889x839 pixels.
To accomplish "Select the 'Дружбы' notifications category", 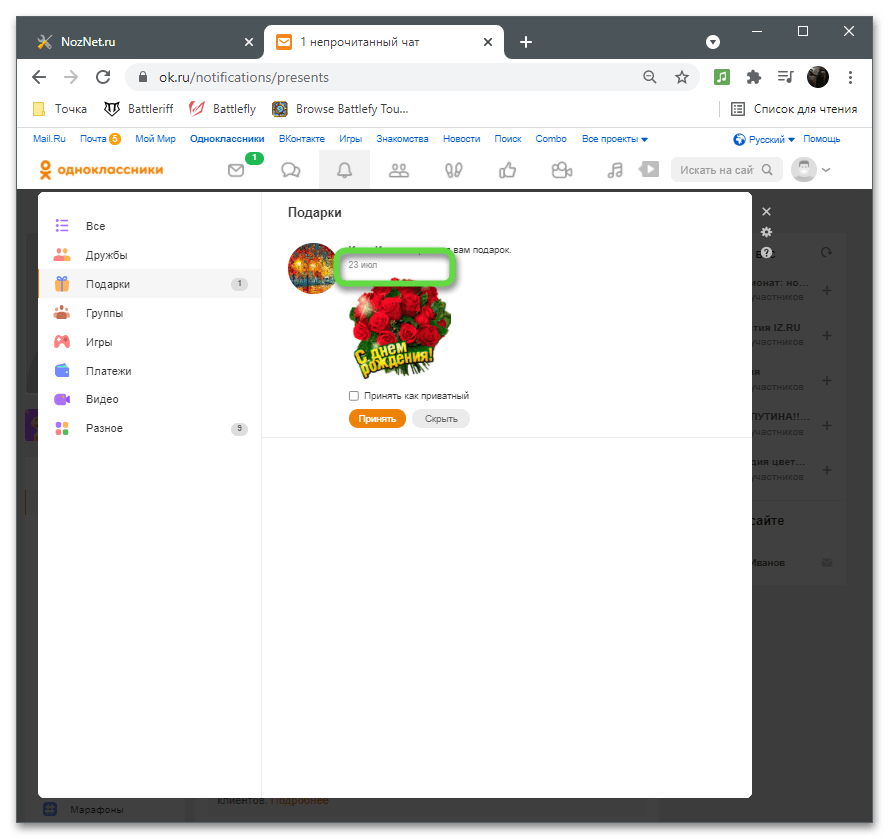I will click(150, 255).
